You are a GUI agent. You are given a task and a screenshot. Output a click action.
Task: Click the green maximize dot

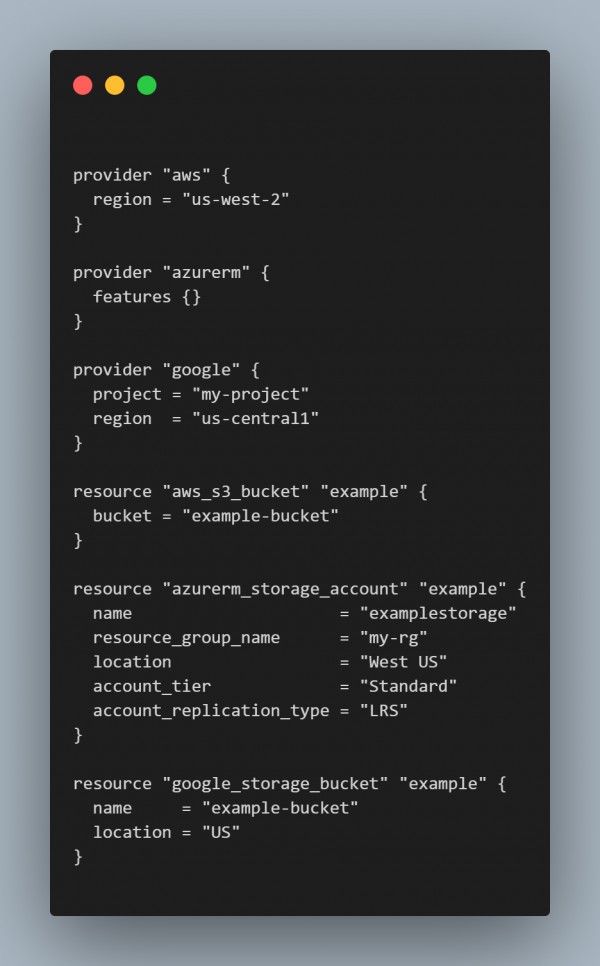[147, 85]
